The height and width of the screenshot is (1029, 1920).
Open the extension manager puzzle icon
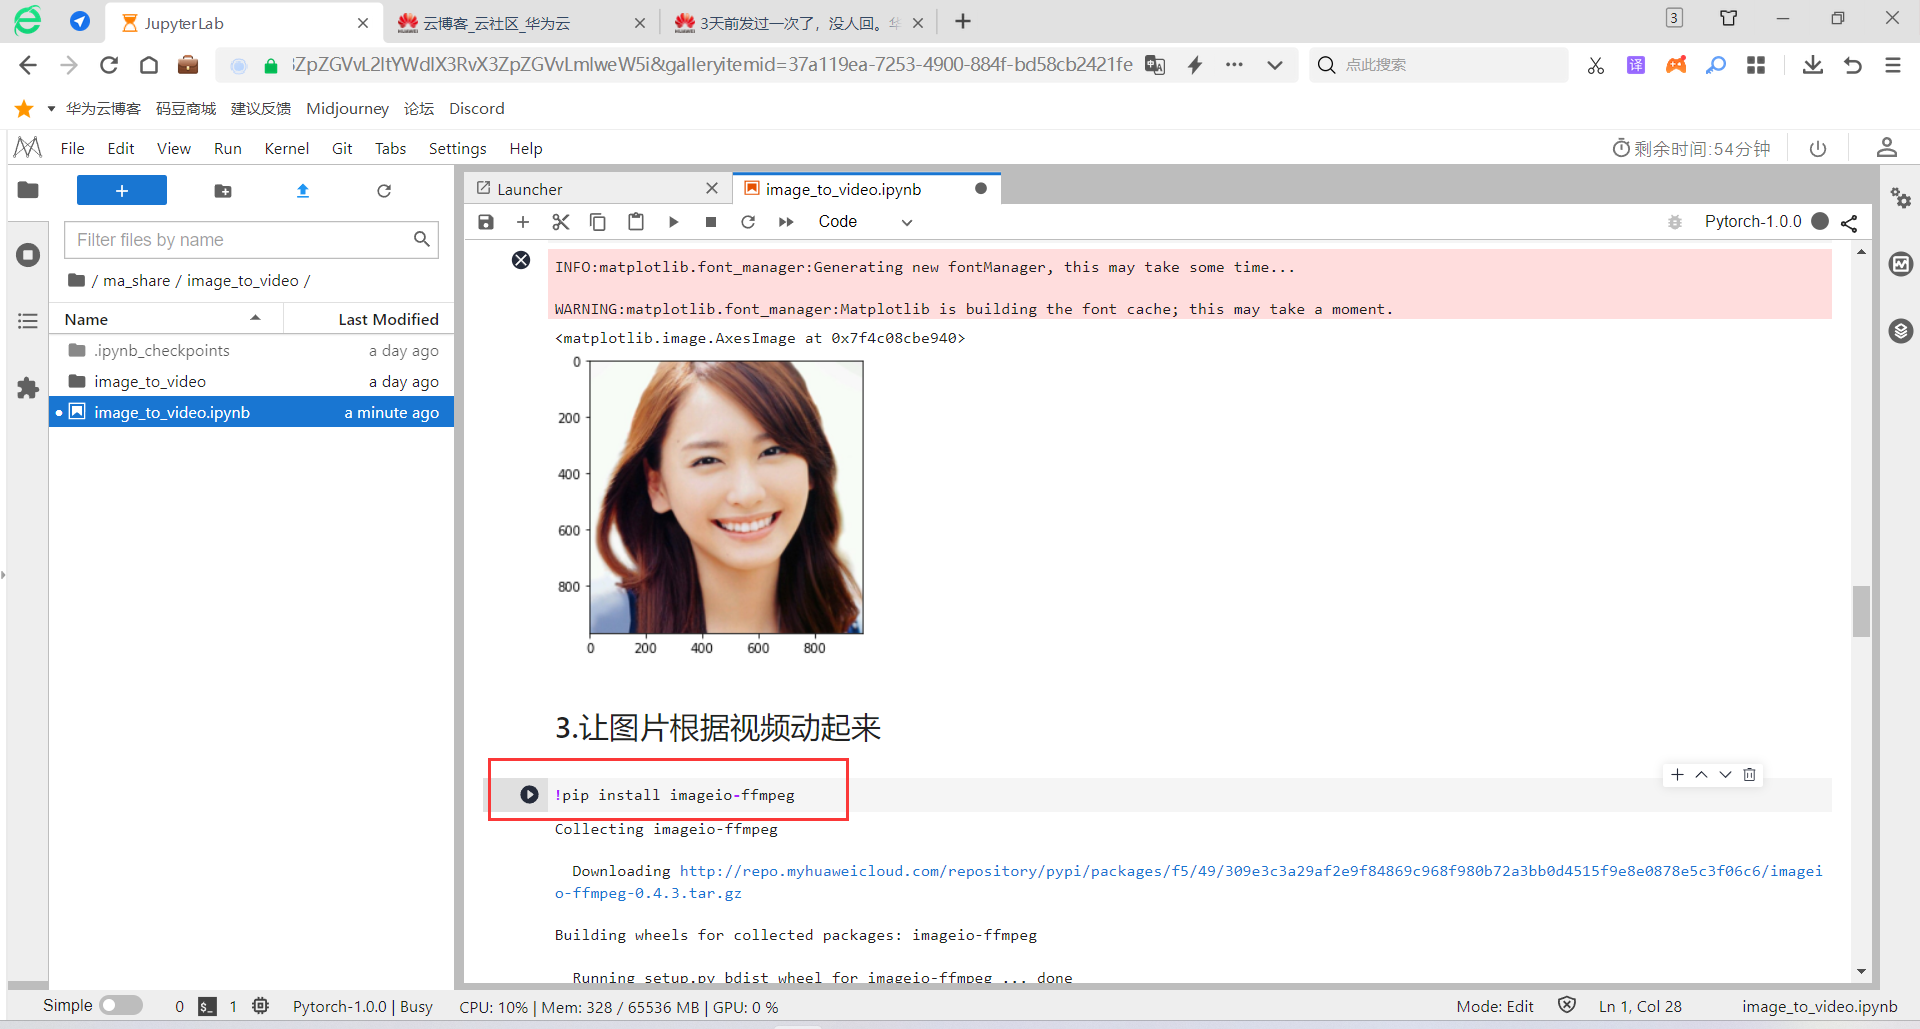28,388
